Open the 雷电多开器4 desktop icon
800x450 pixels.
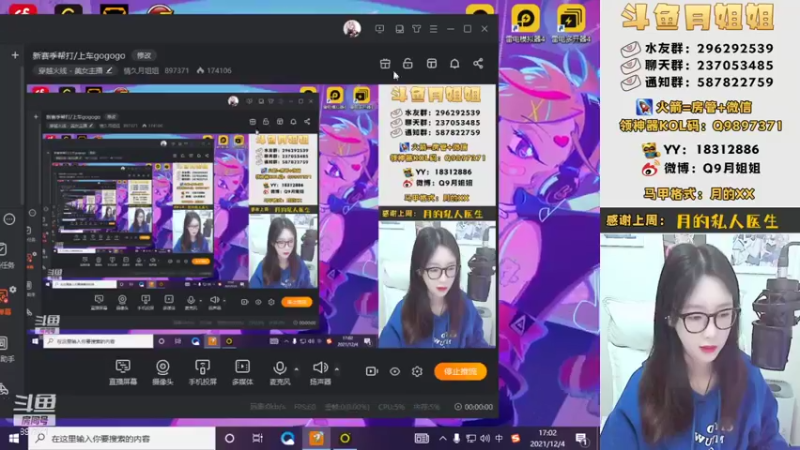point(571,23)
